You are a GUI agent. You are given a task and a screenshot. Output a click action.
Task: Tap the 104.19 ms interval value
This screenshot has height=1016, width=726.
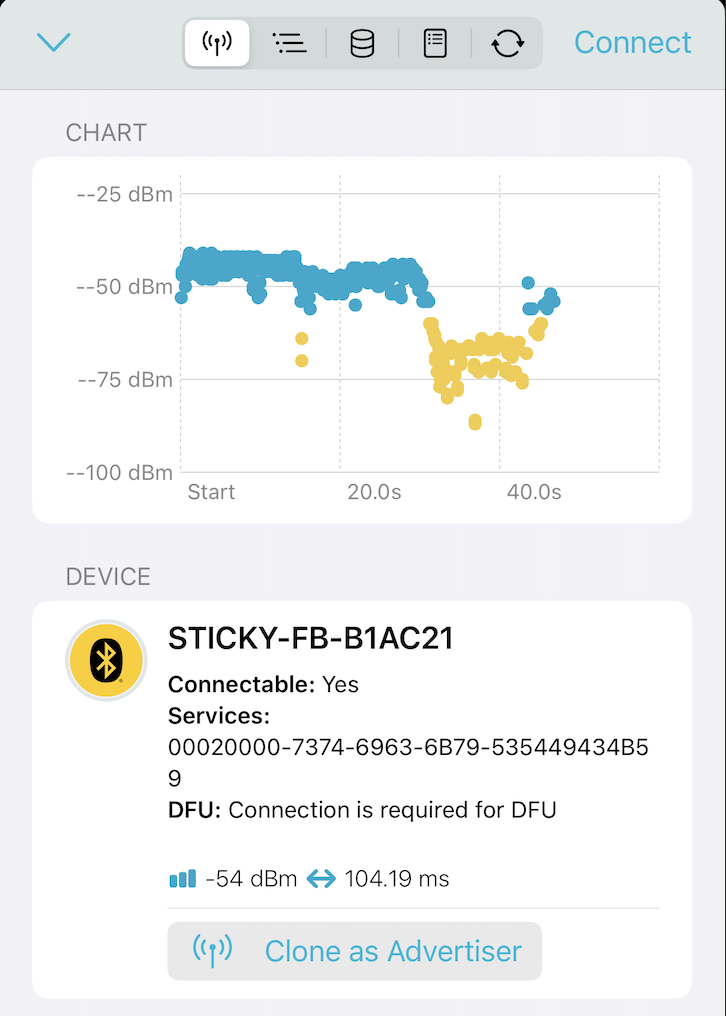tap(397, 879)
